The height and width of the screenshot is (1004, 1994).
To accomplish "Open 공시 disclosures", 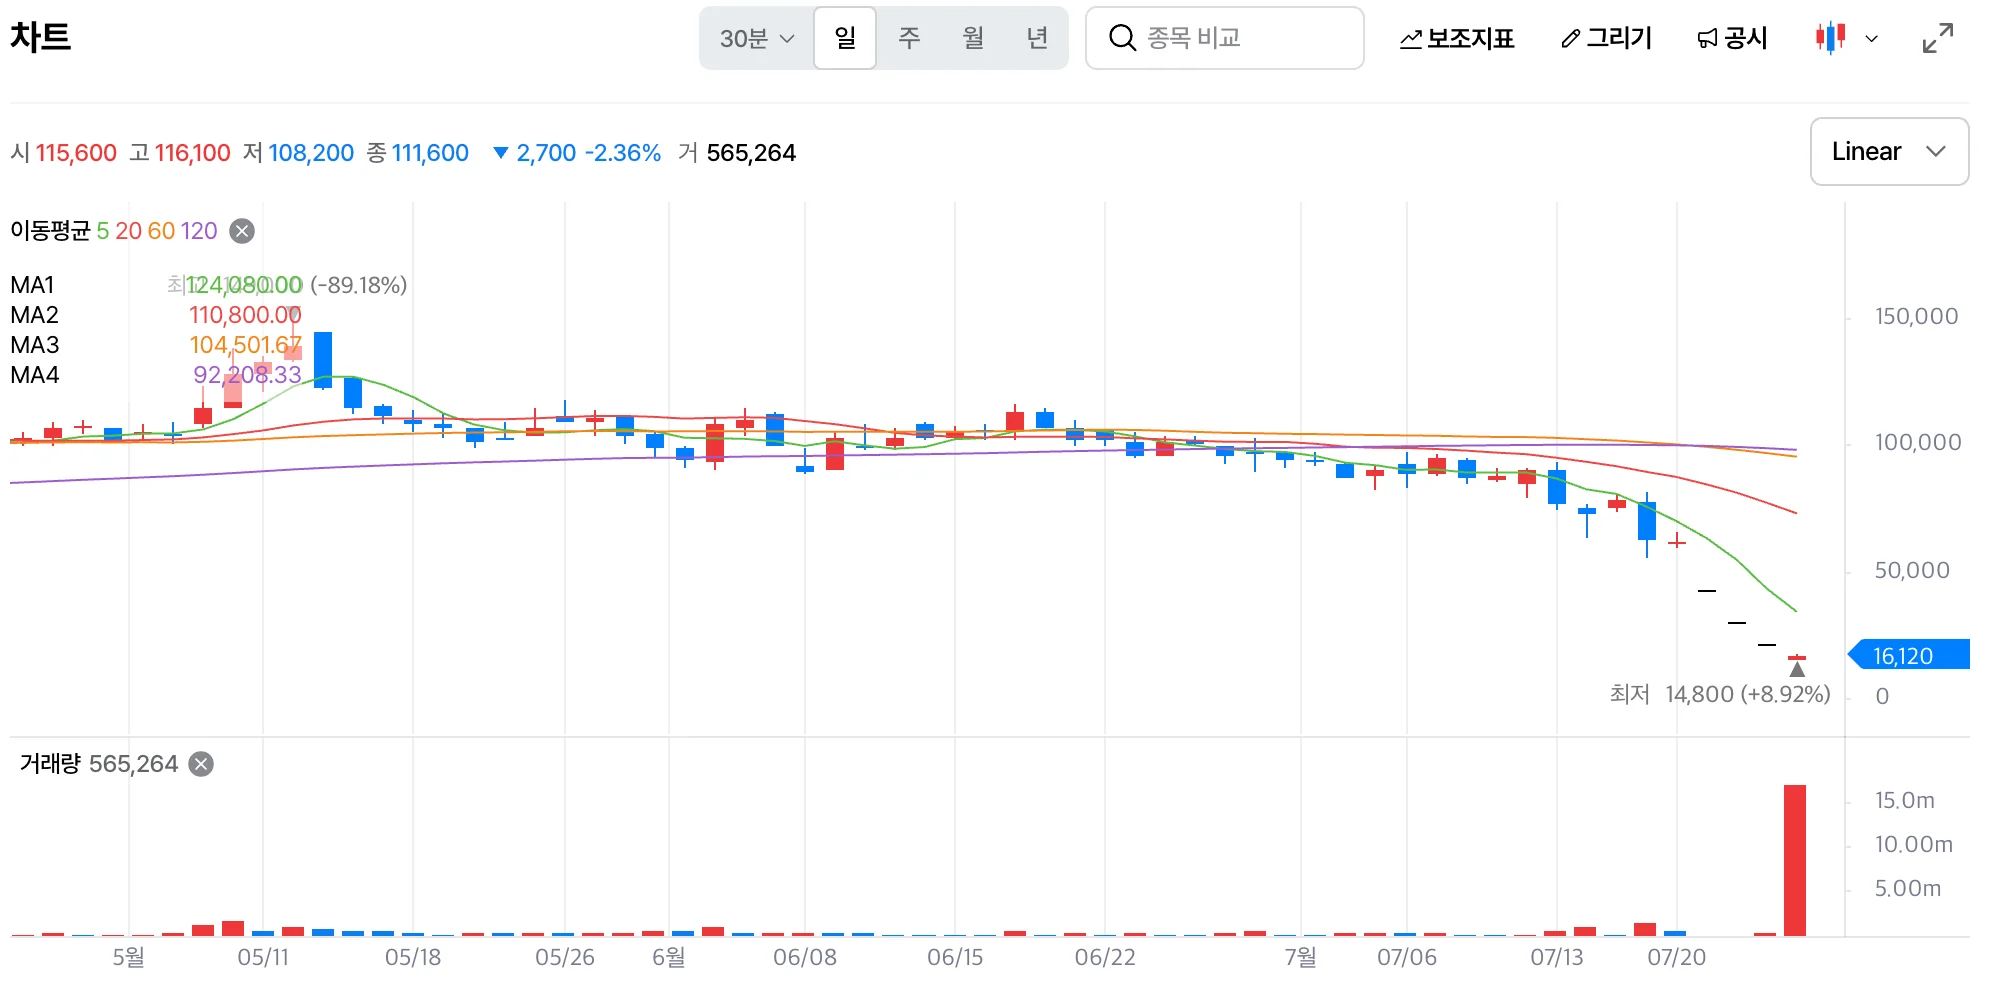I will (x=1732, y=38).
